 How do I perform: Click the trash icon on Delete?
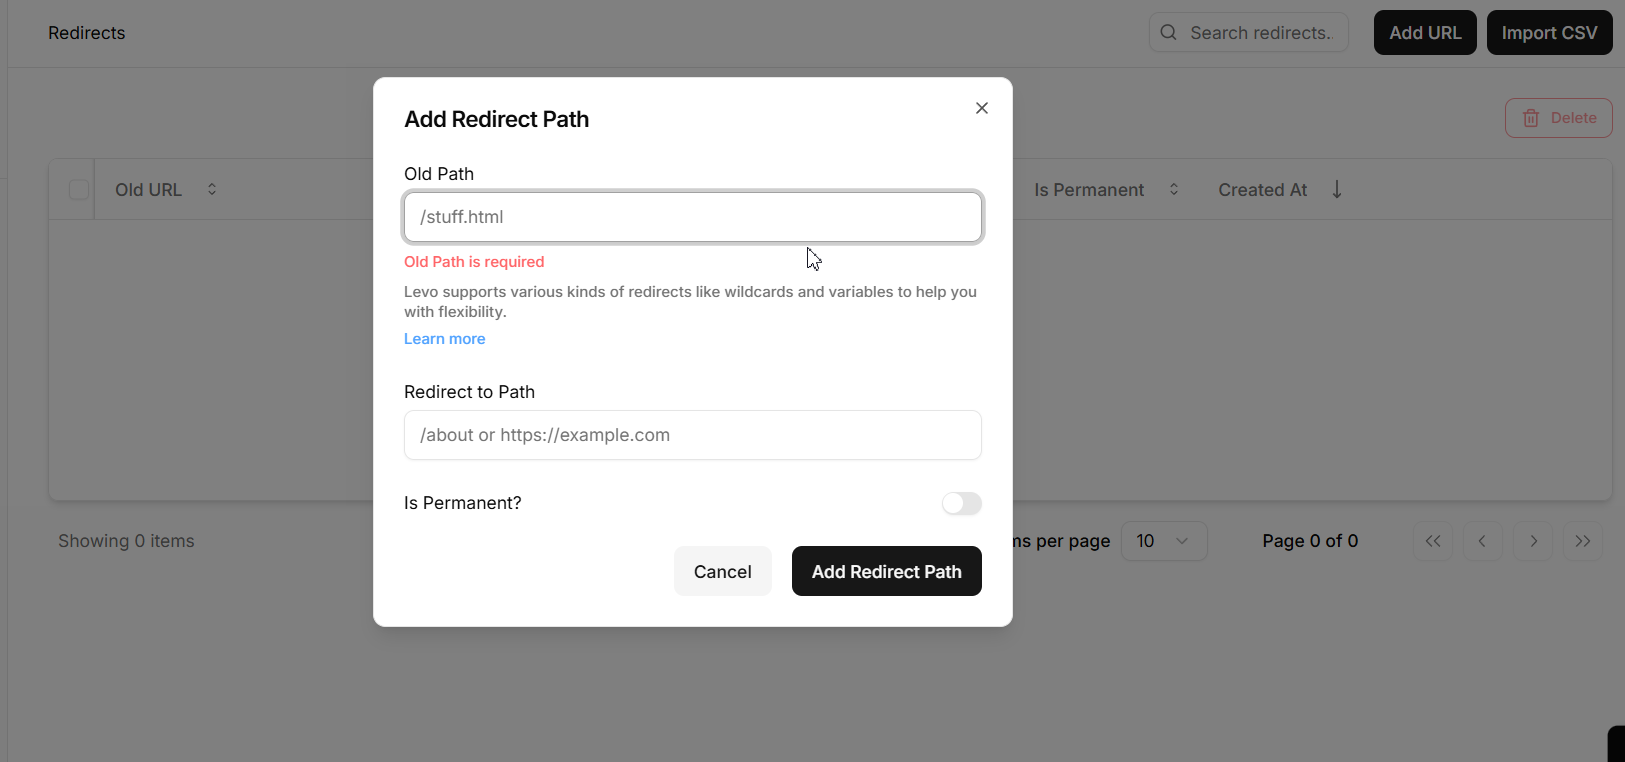pos(1531,118)
